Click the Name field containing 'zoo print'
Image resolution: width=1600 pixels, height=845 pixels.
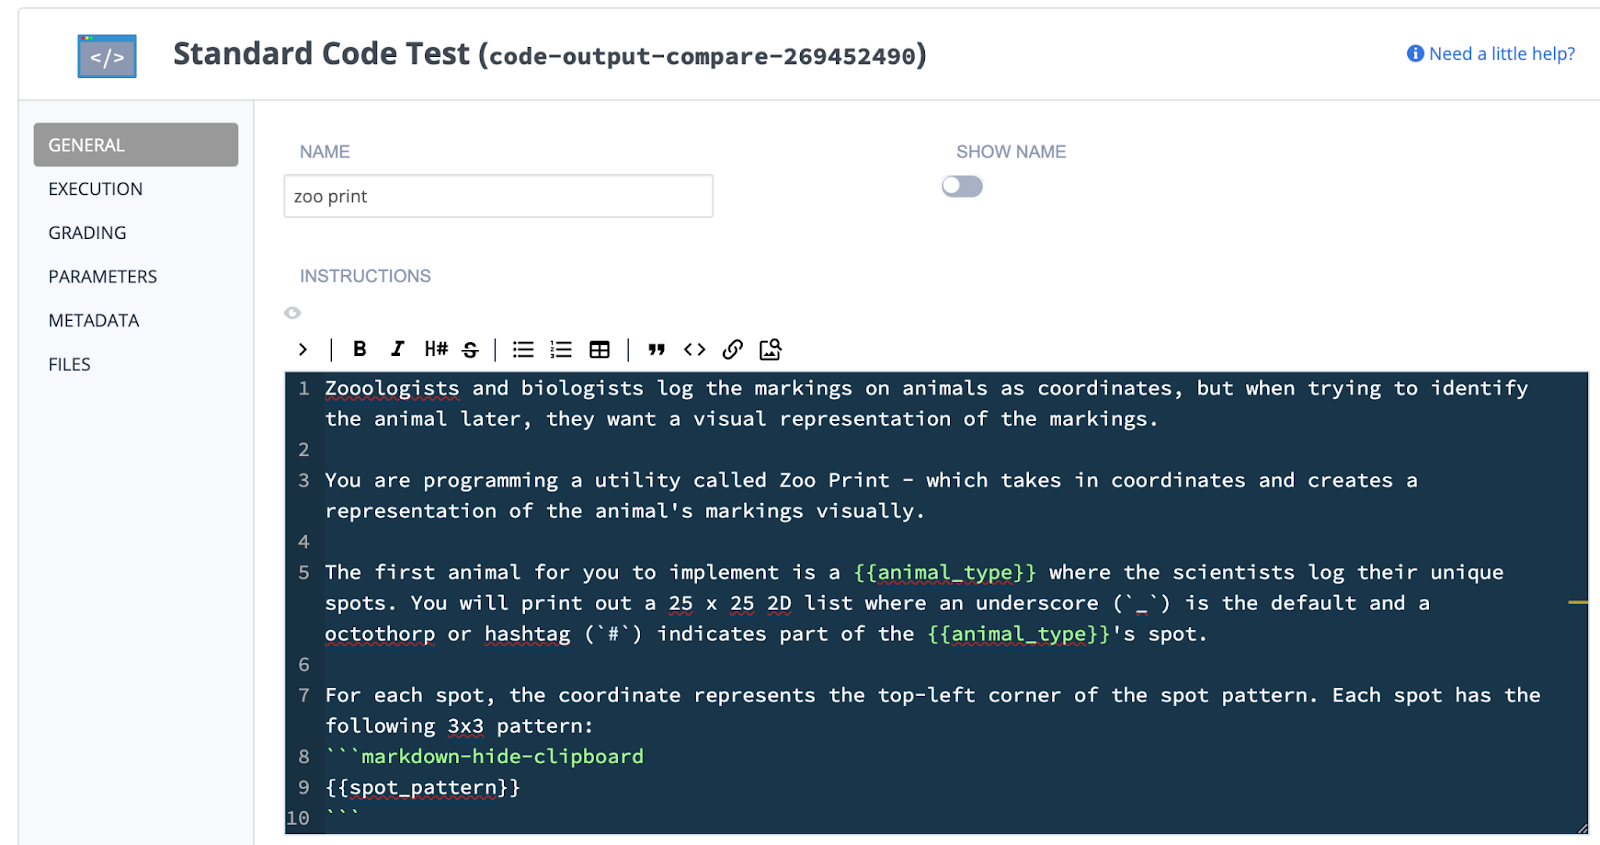[498, 196]
